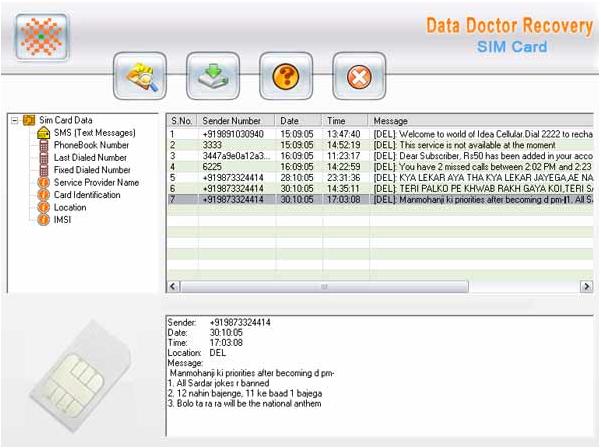The image size is (601, 448).
Task: Click the SIM card preview image
Action: tap(78, 370)
